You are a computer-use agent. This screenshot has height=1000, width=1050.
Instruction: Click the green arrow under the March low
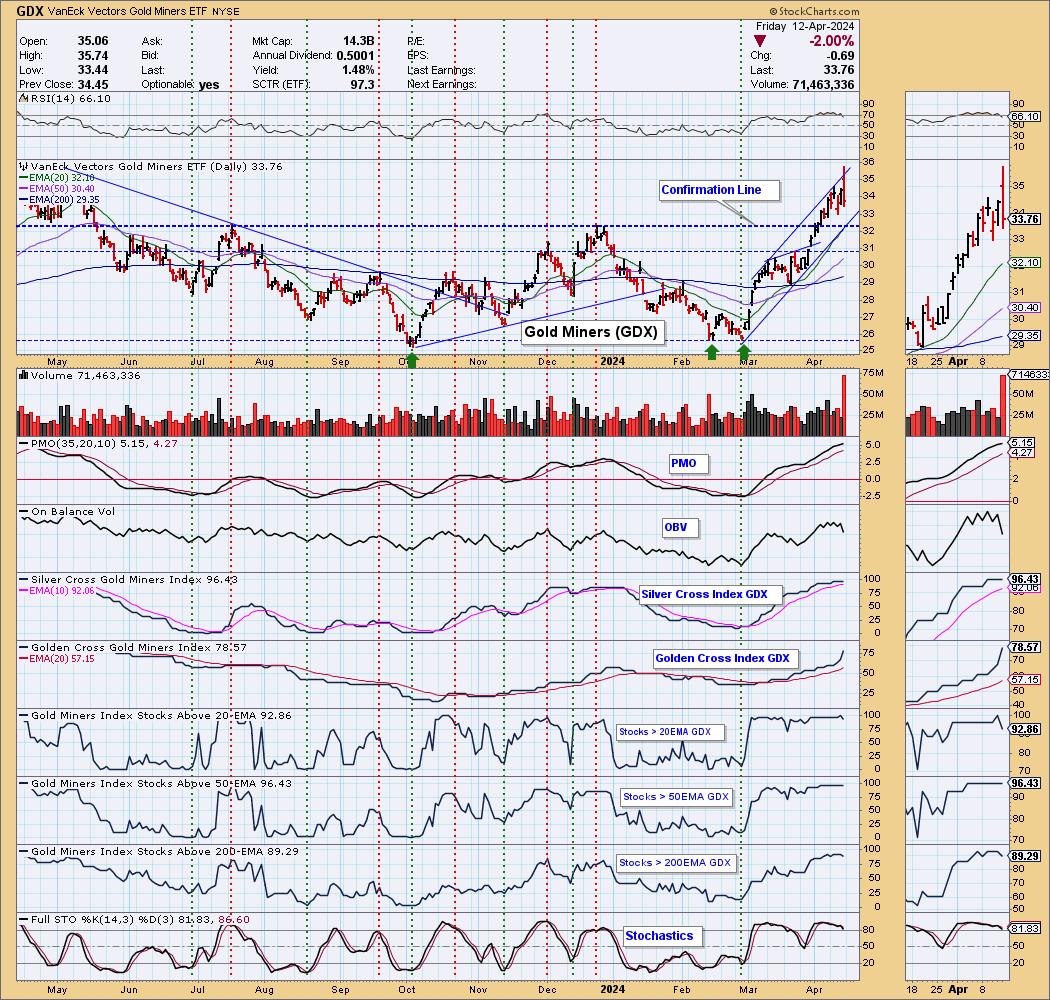(x=744, y=352)
